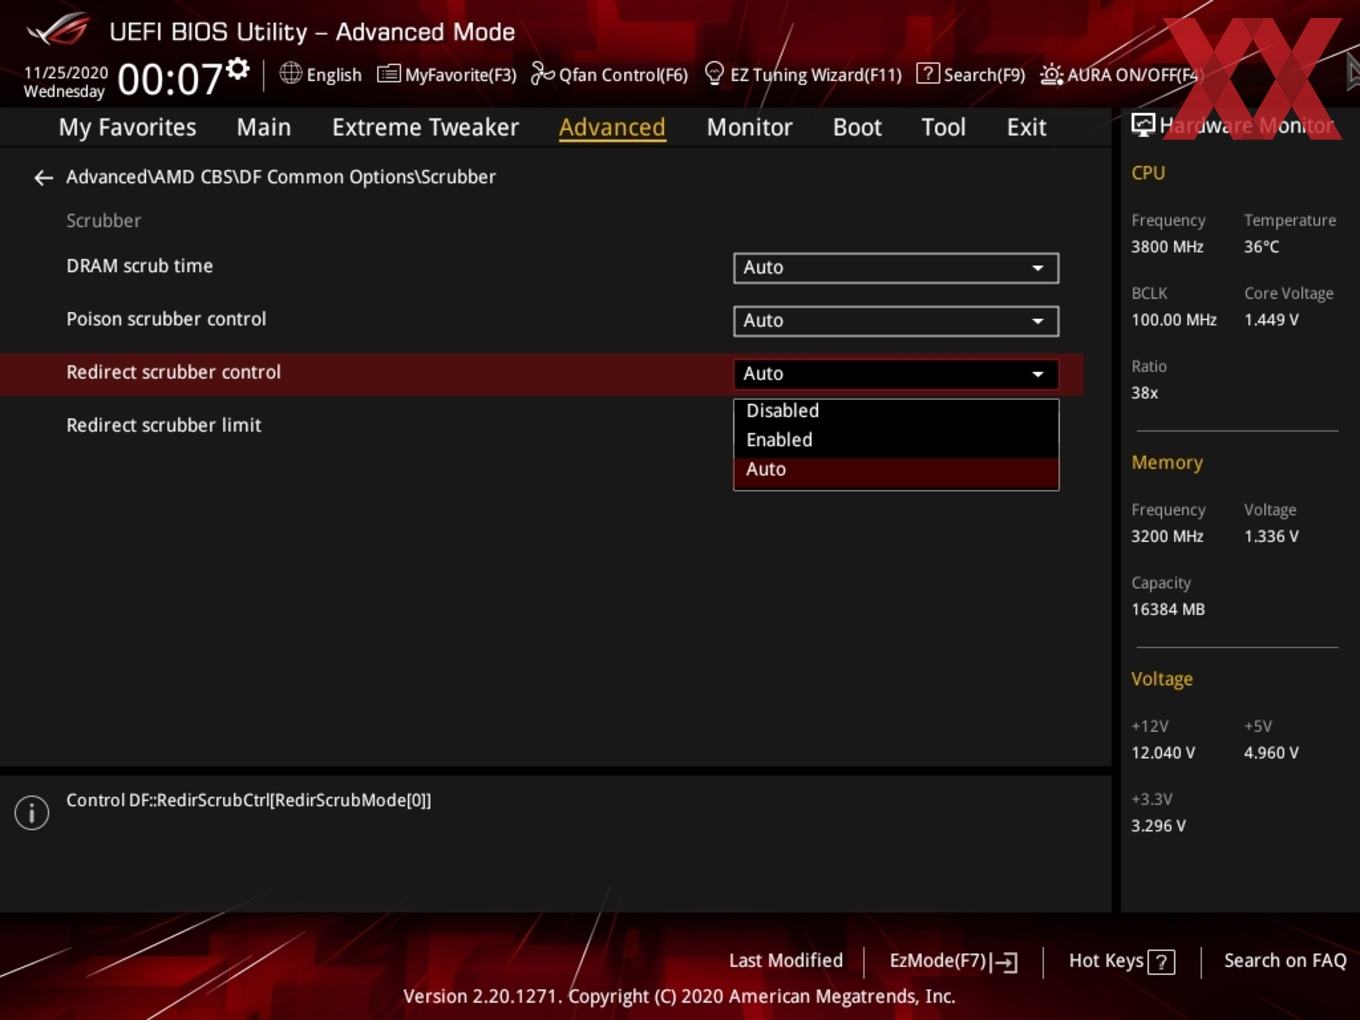Click the info icon in help panel
The image size is (1360, 1020).
click(32, 812)
